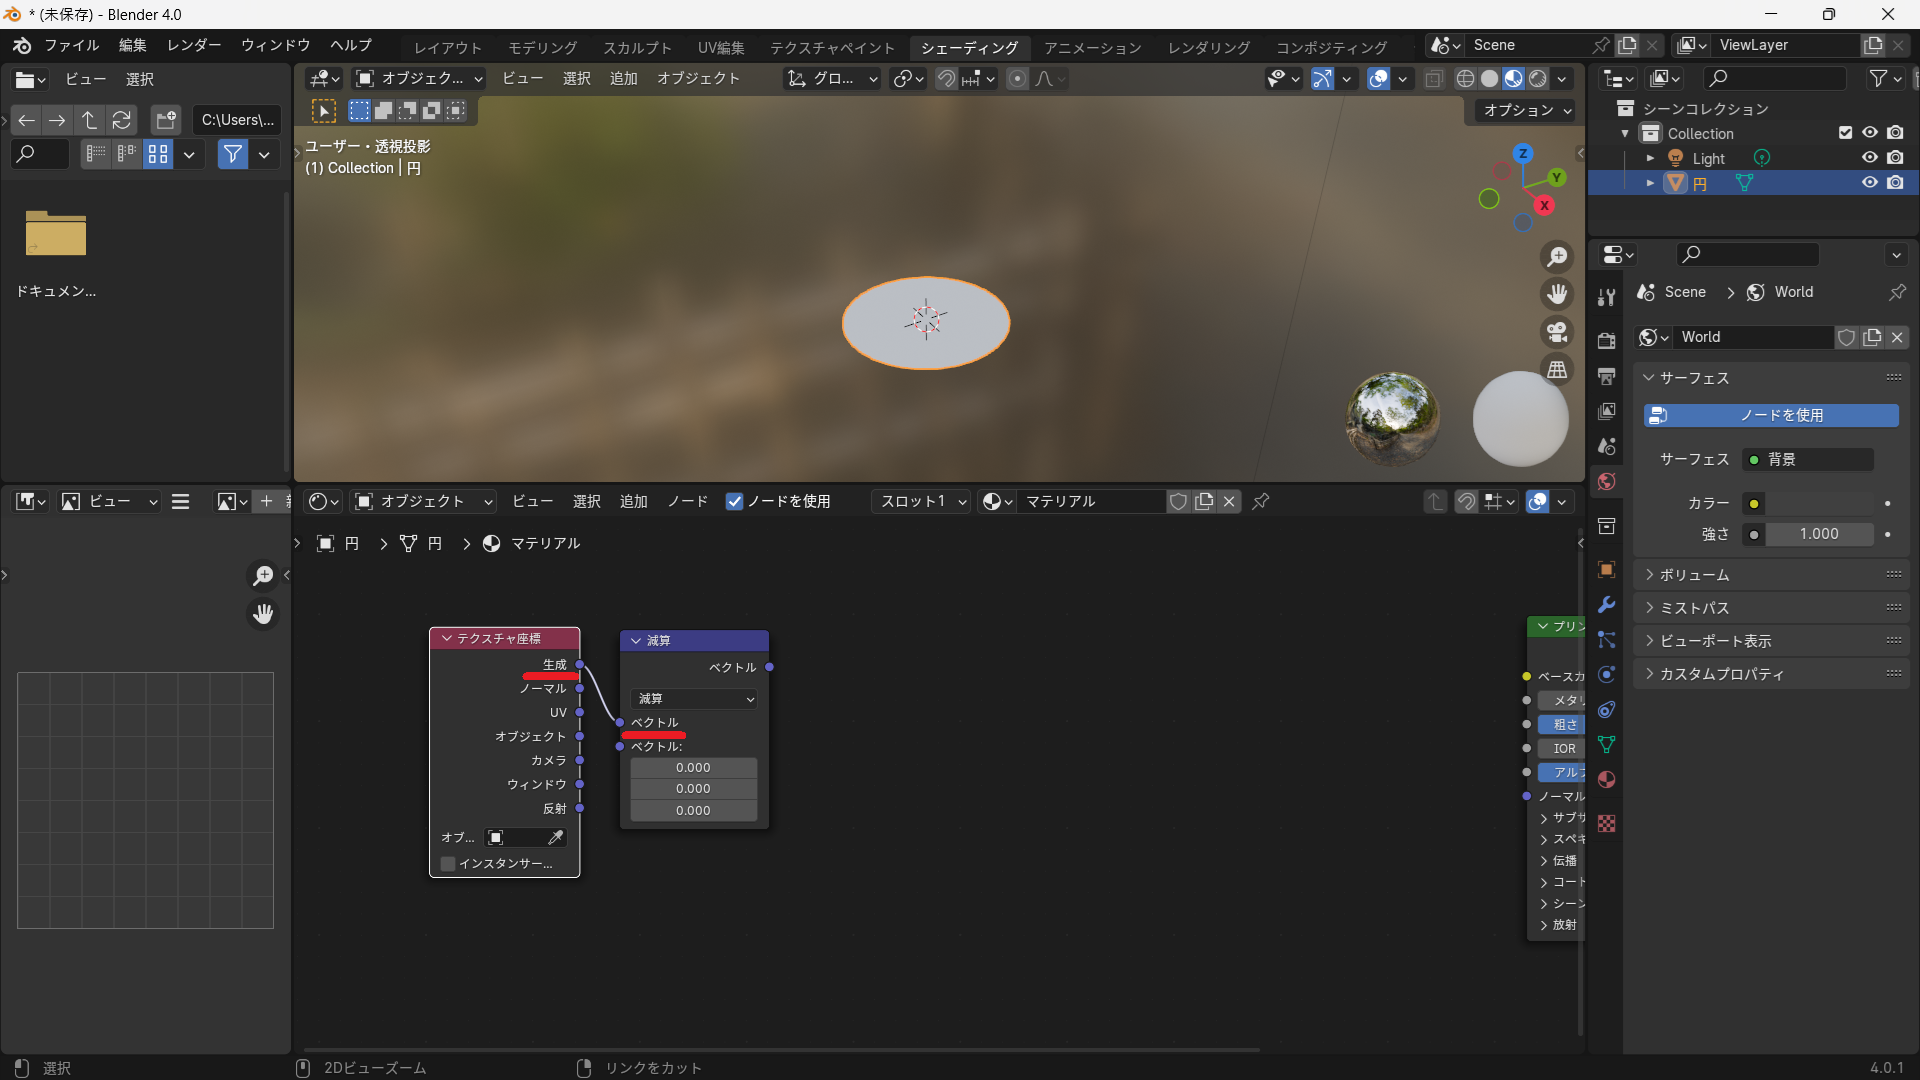Expand the ボリューム panel
This screenshot has width=1920, height=1080.
[1694, 575]
